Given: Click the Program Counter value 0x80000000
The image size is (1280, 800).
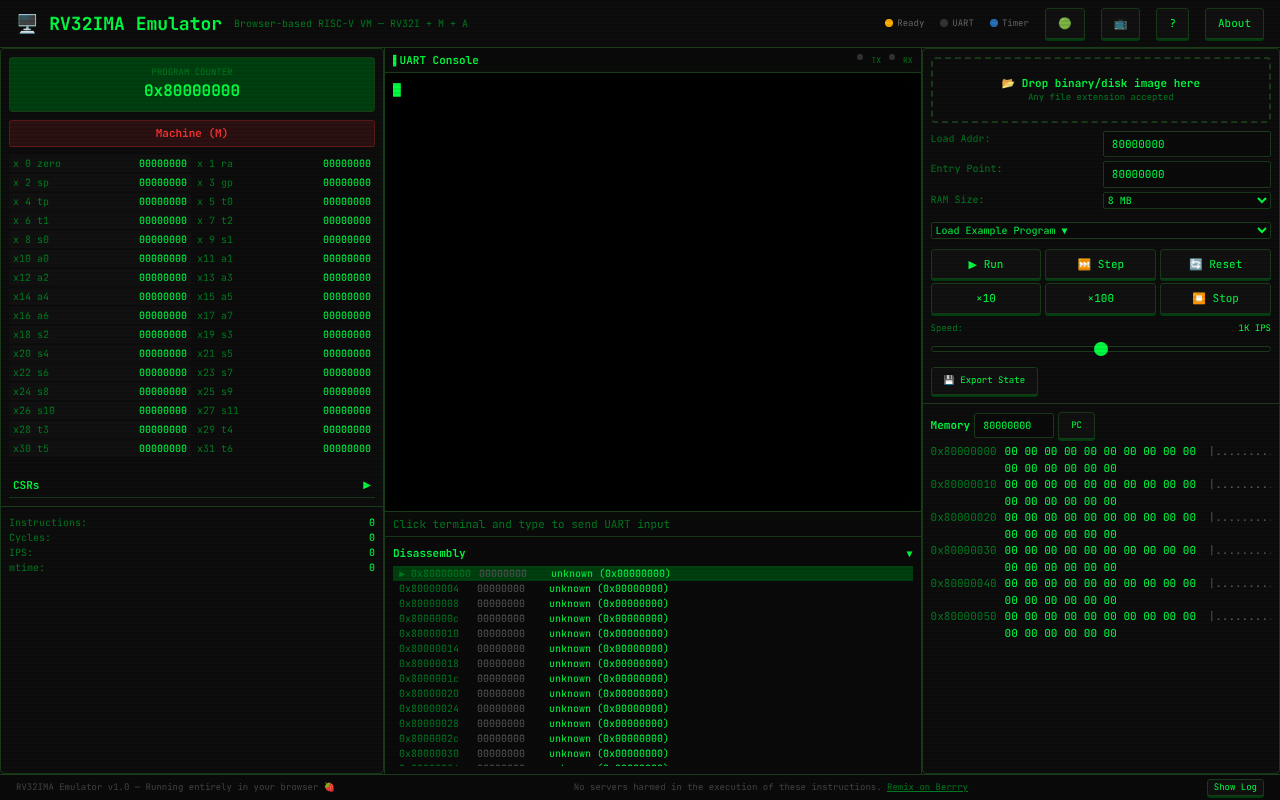Looking at the screenshot, I should pyautogui.click(x=192, y=91).
